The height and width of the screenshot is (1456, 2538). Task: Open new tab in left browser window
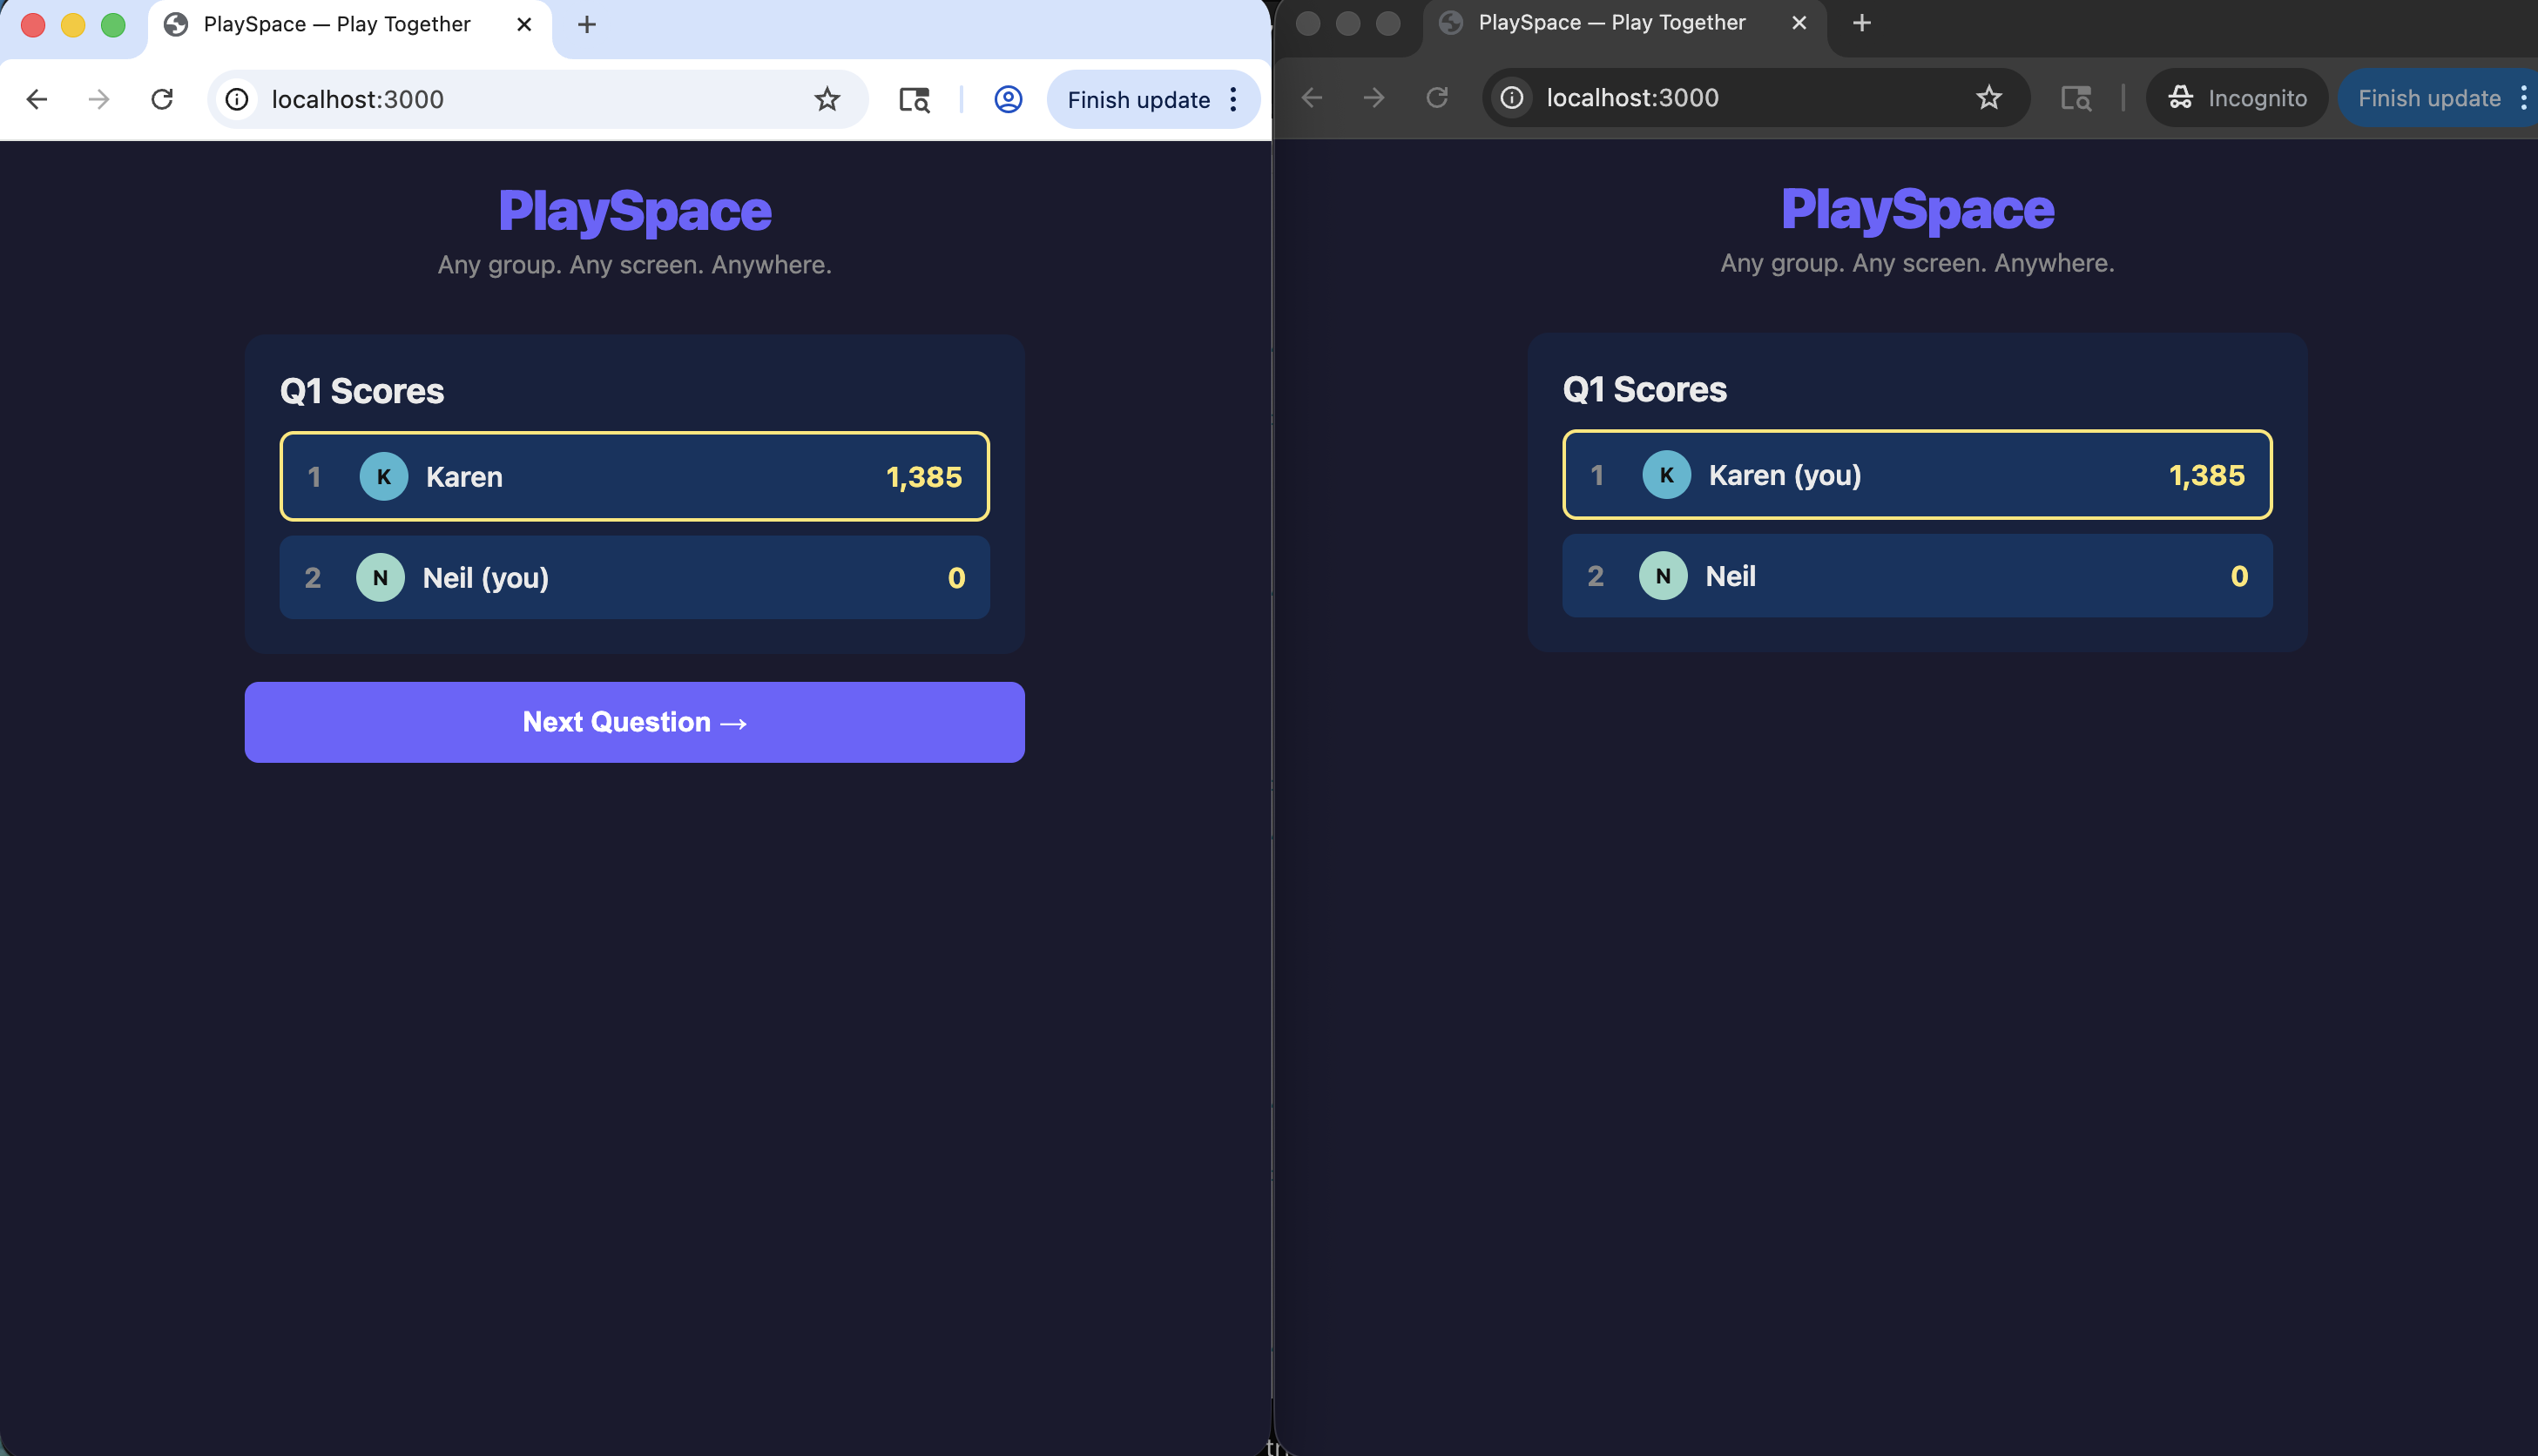pos(587,25)
